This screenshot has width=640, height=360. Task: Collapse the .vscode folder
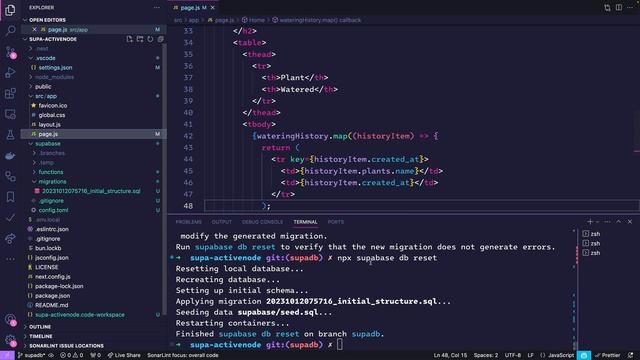click(45, 58)
